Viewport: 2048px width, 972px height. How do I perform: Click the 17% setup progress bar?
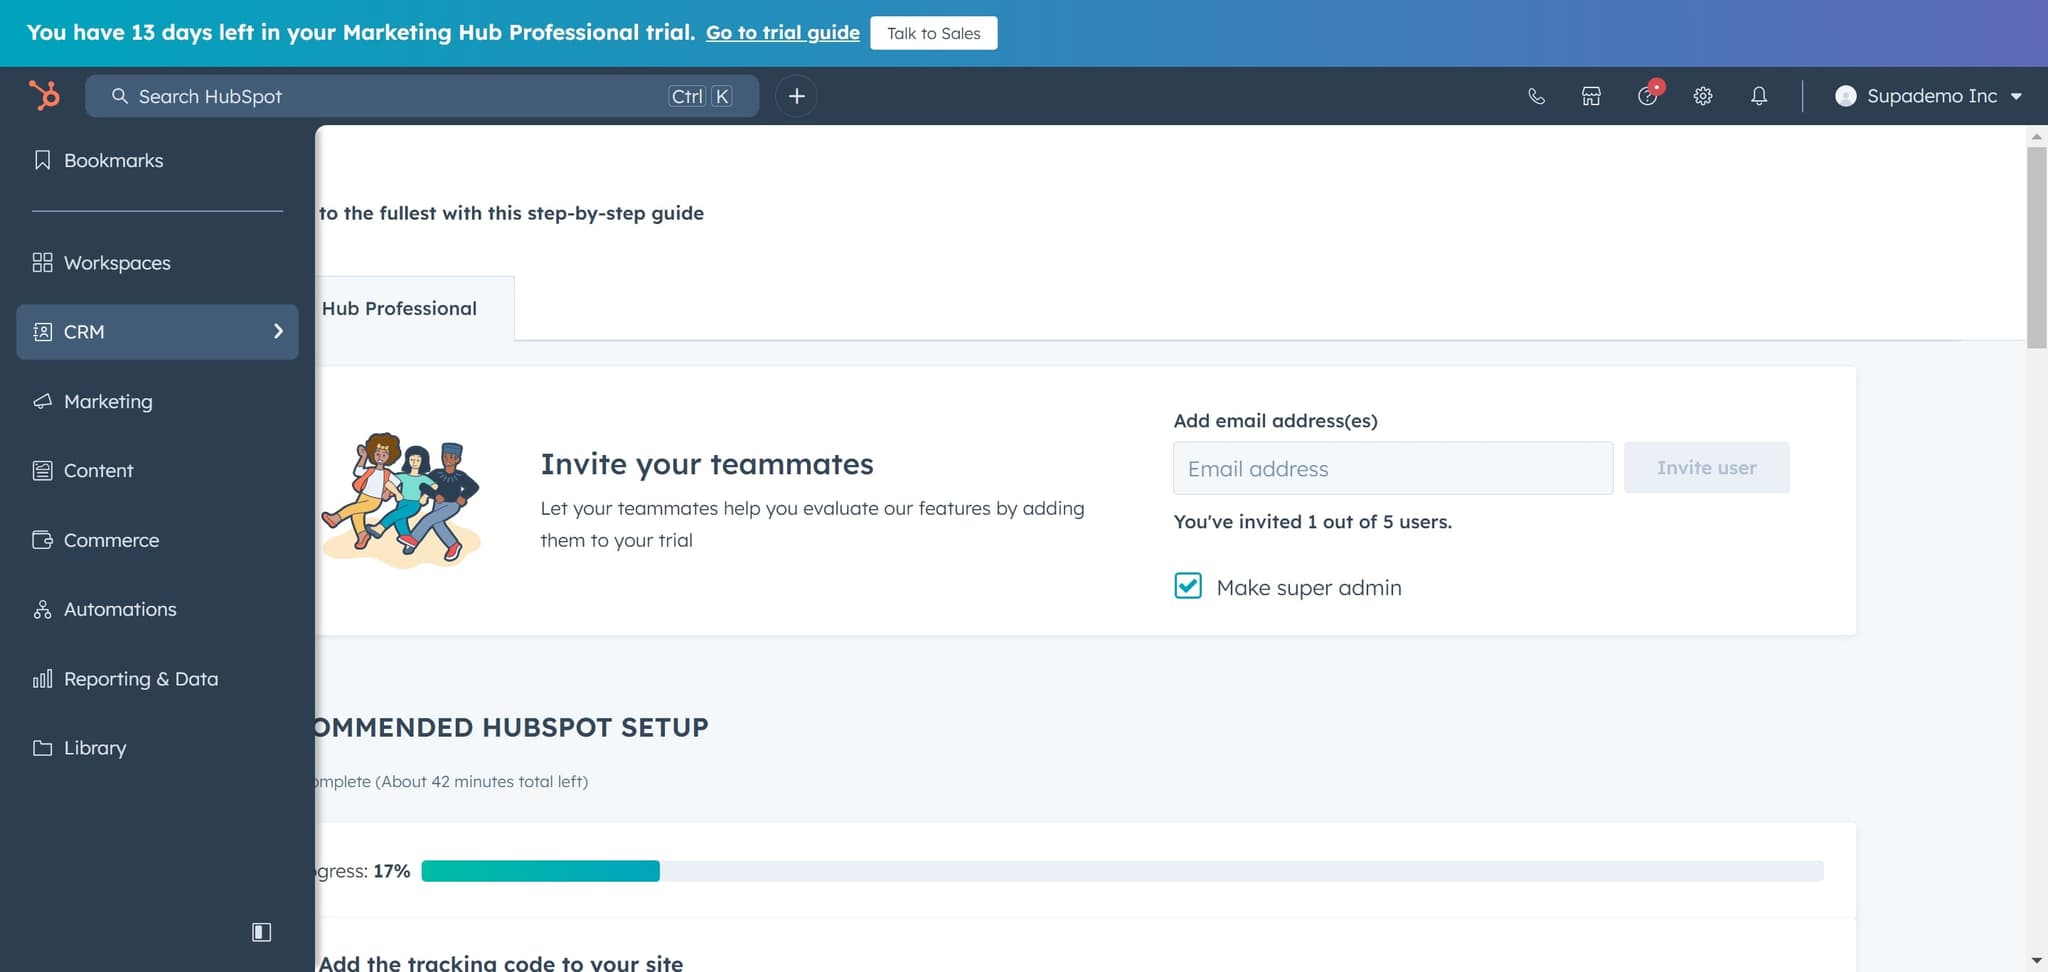click(540, 870)
